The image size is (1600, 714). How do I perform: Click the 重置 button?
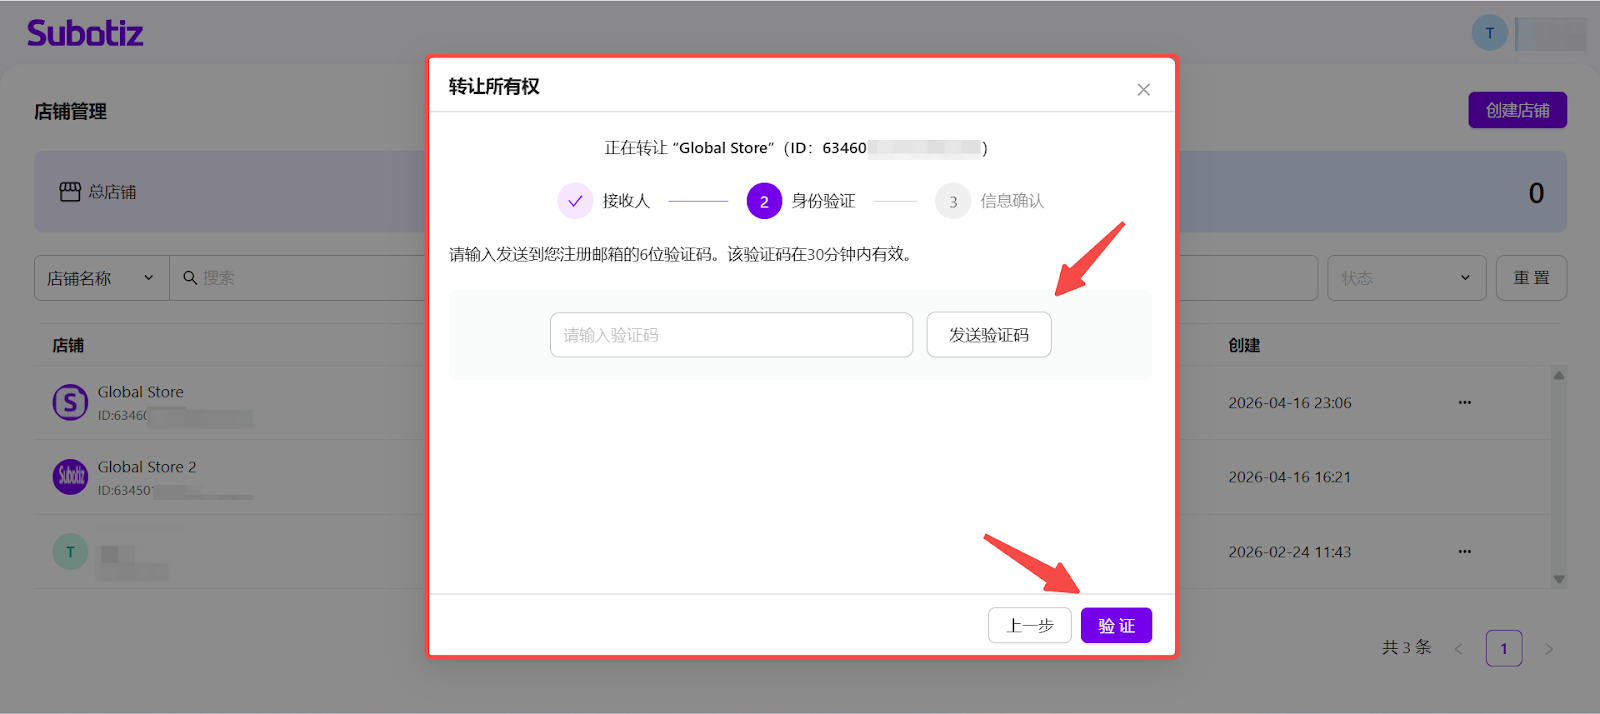tap(1531, 278)
